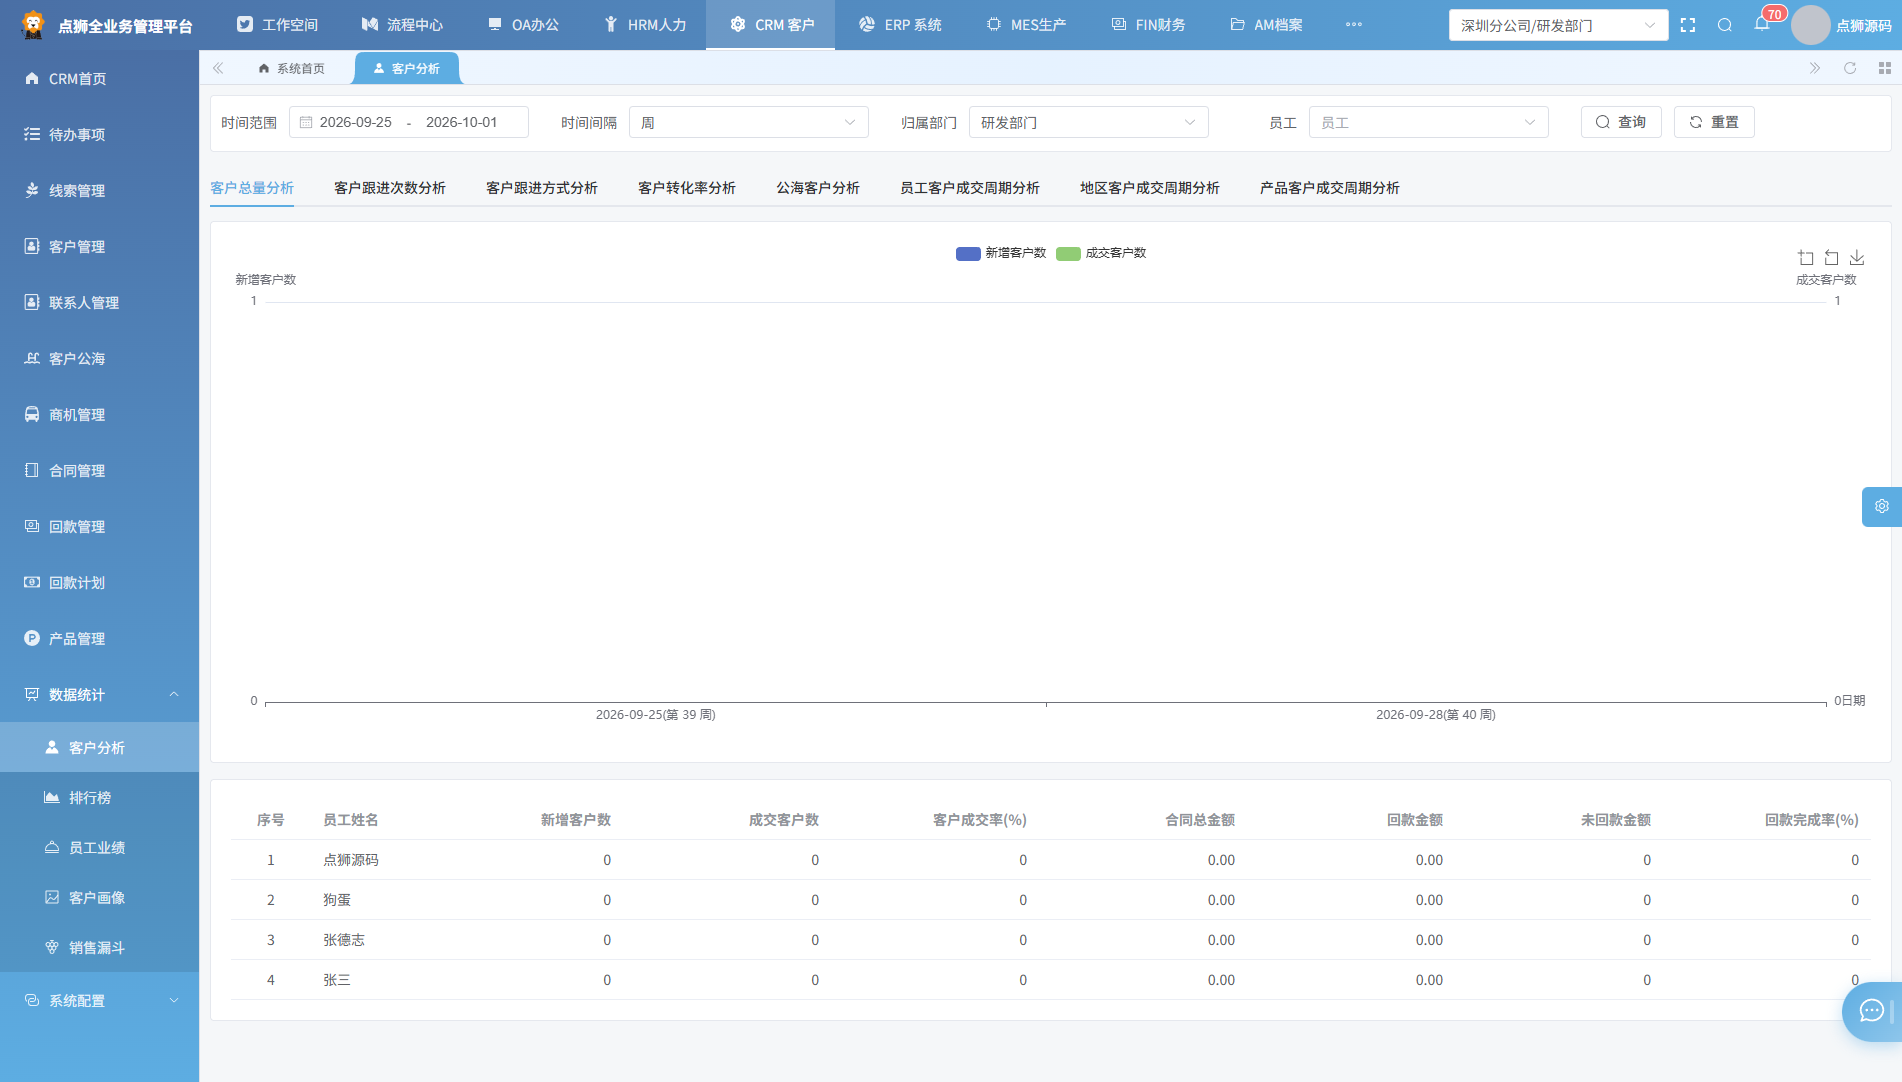
Task: Toggle 成交客户数 legend series
Action: [1101, 253]
